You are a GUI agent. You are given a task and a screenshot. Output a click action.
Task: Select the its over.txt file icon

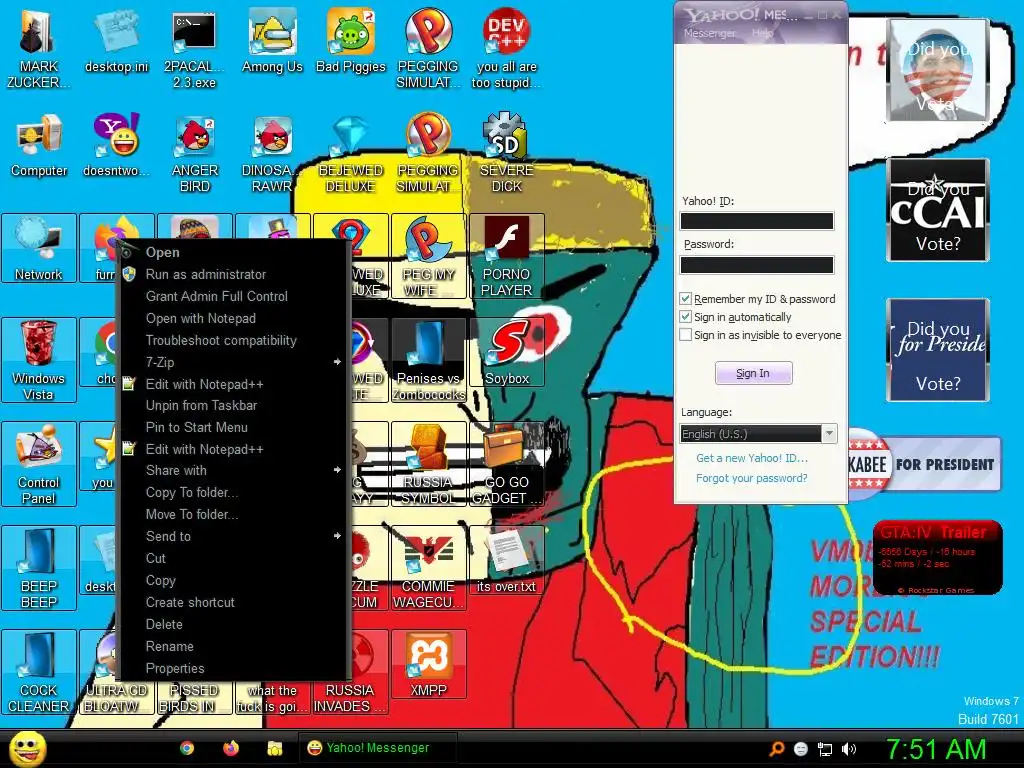coord(507,560)
